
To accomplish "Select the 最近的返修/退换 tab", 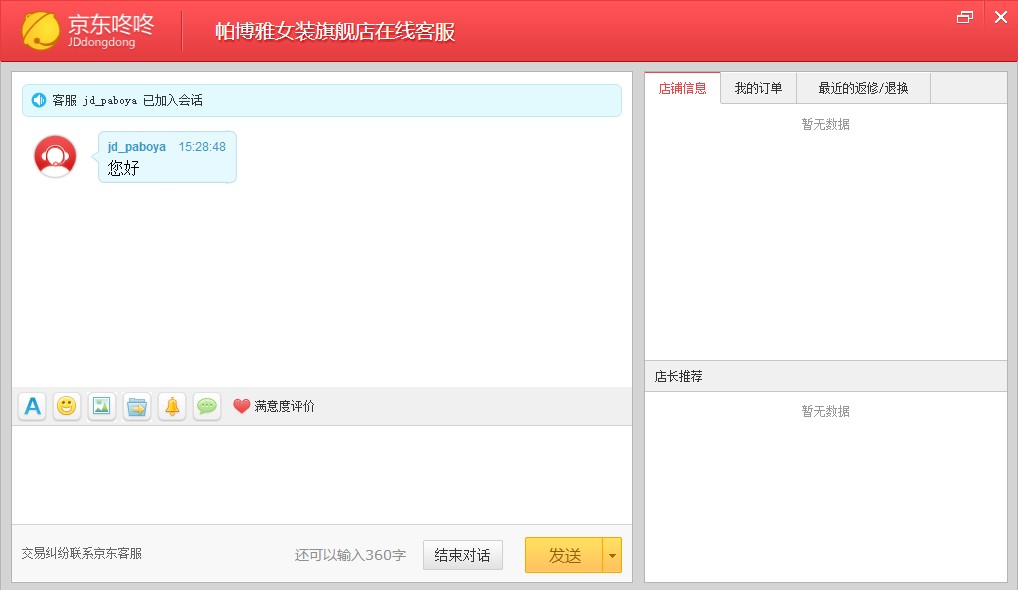I will pyautogui.click(x=863, y=88).
